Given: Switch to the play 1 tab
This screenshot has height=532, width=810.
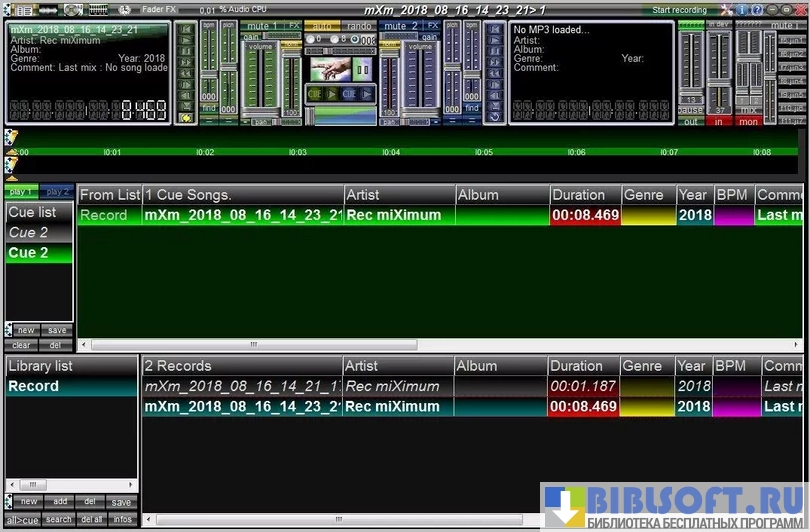Looking at the screenshot, I should (x=21, y=191).
